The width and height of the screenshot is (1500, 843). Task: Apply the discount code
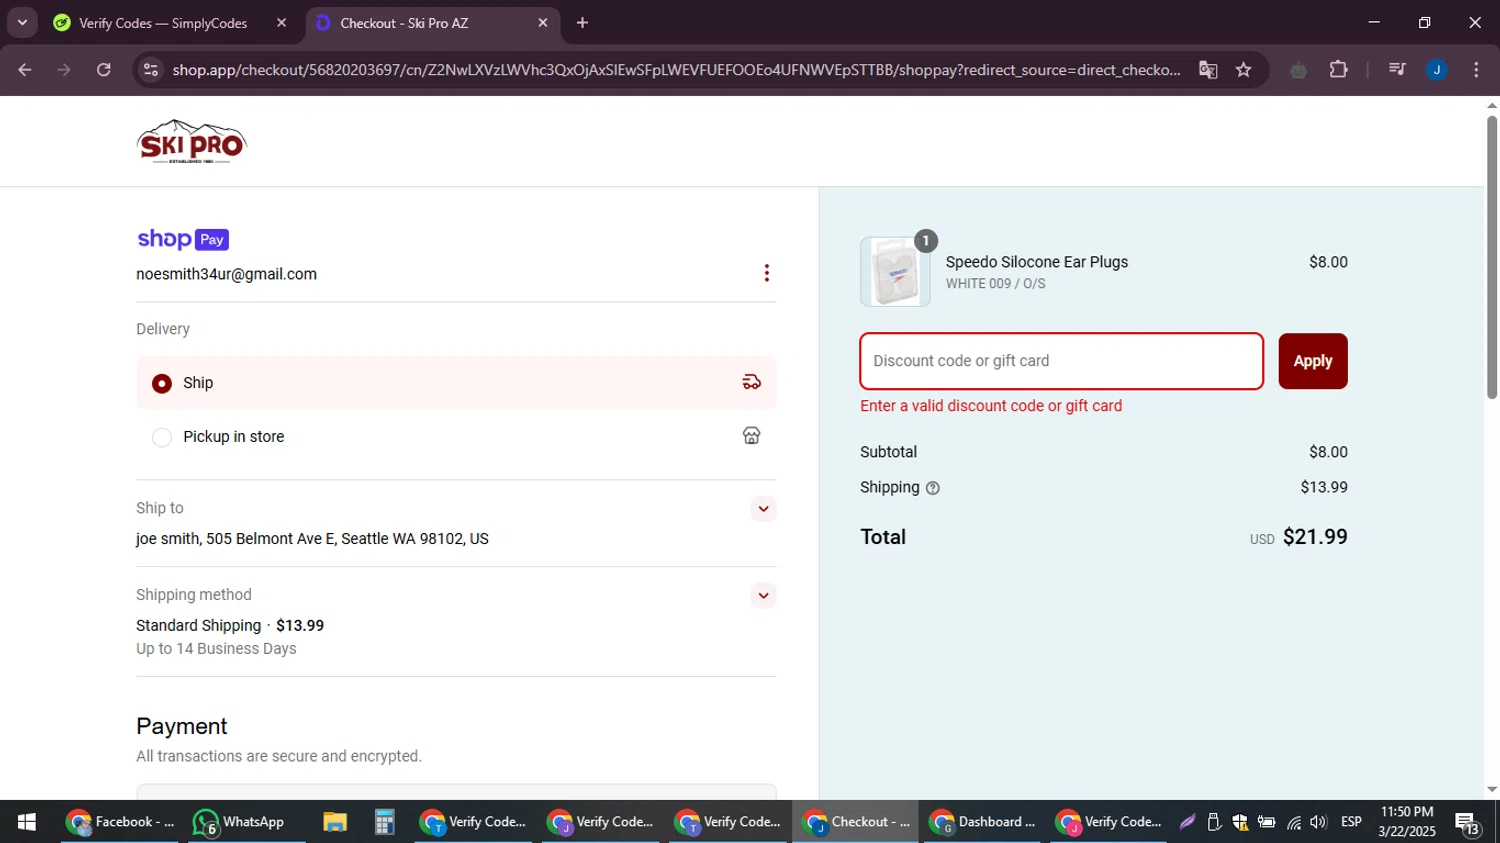click(1313, 361)
